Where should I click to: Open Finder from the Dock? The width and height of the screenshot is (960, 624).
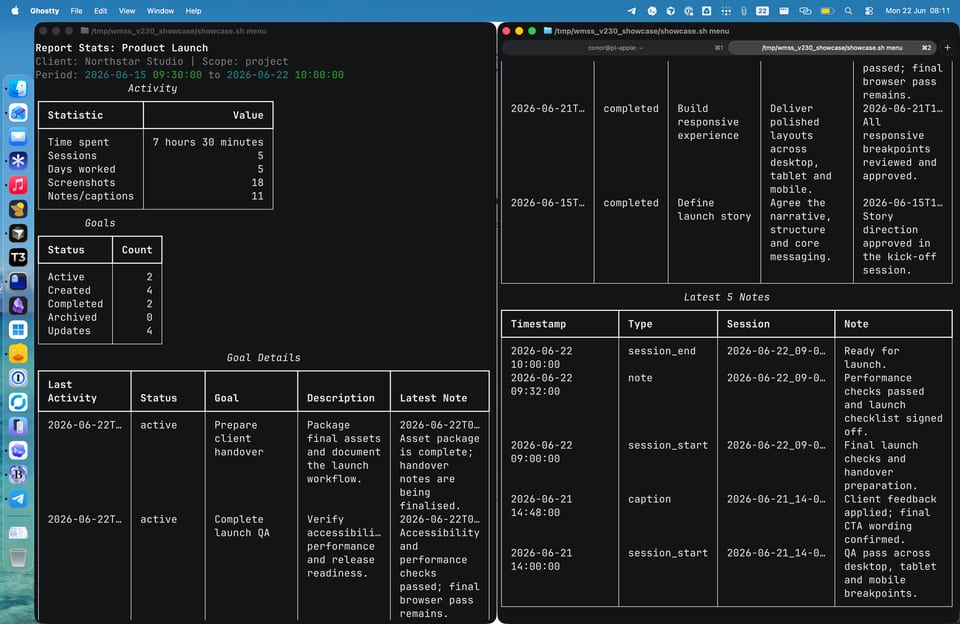(x=18, y=88)
